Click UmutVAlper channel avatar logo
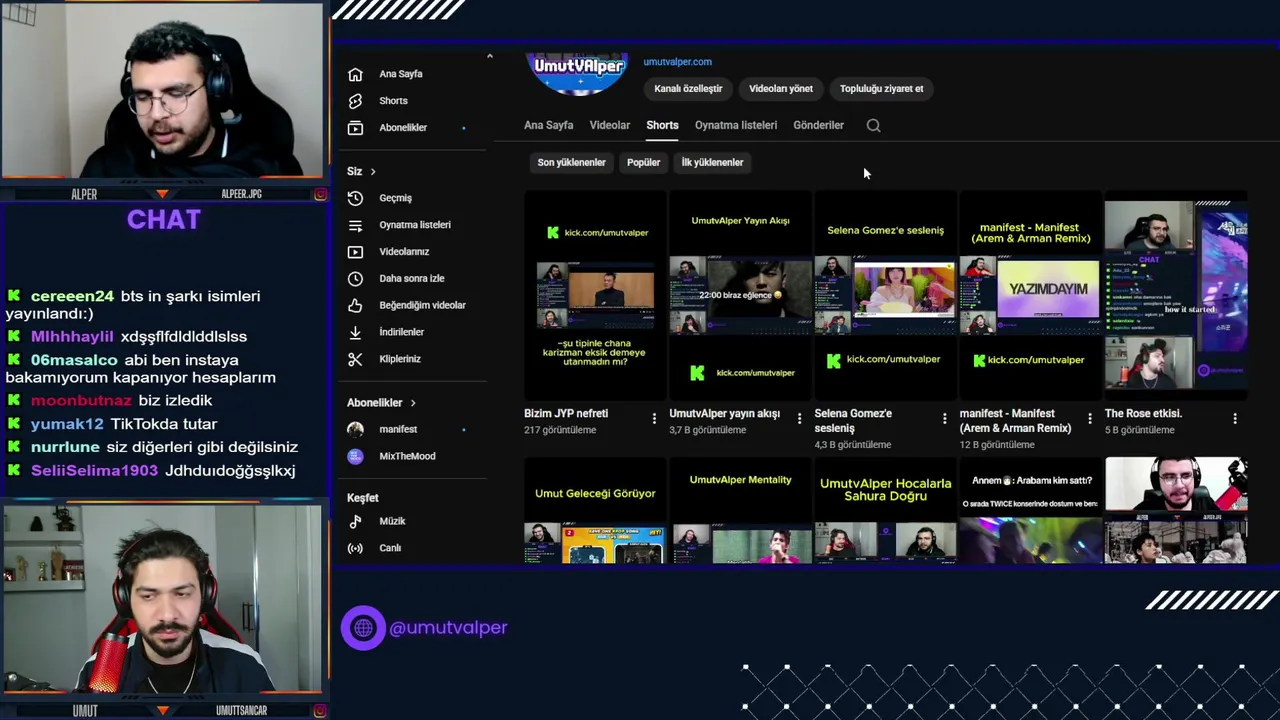1280x720 pixels. [578, 73]
